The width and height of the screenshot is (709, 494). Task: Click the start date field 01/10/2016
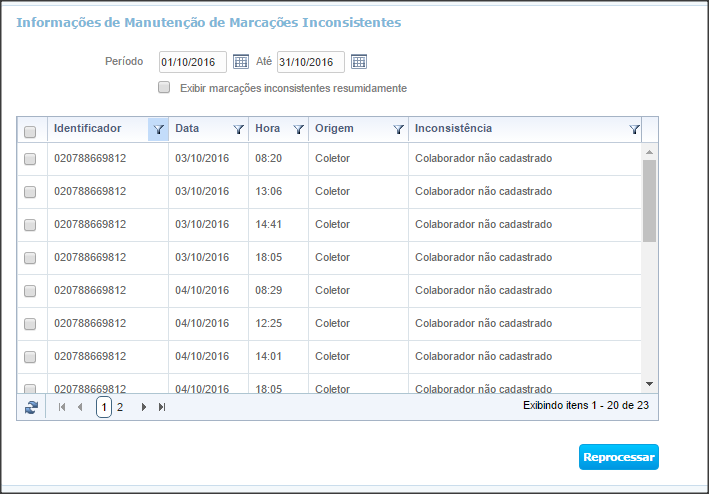click(x=192, y=62)
